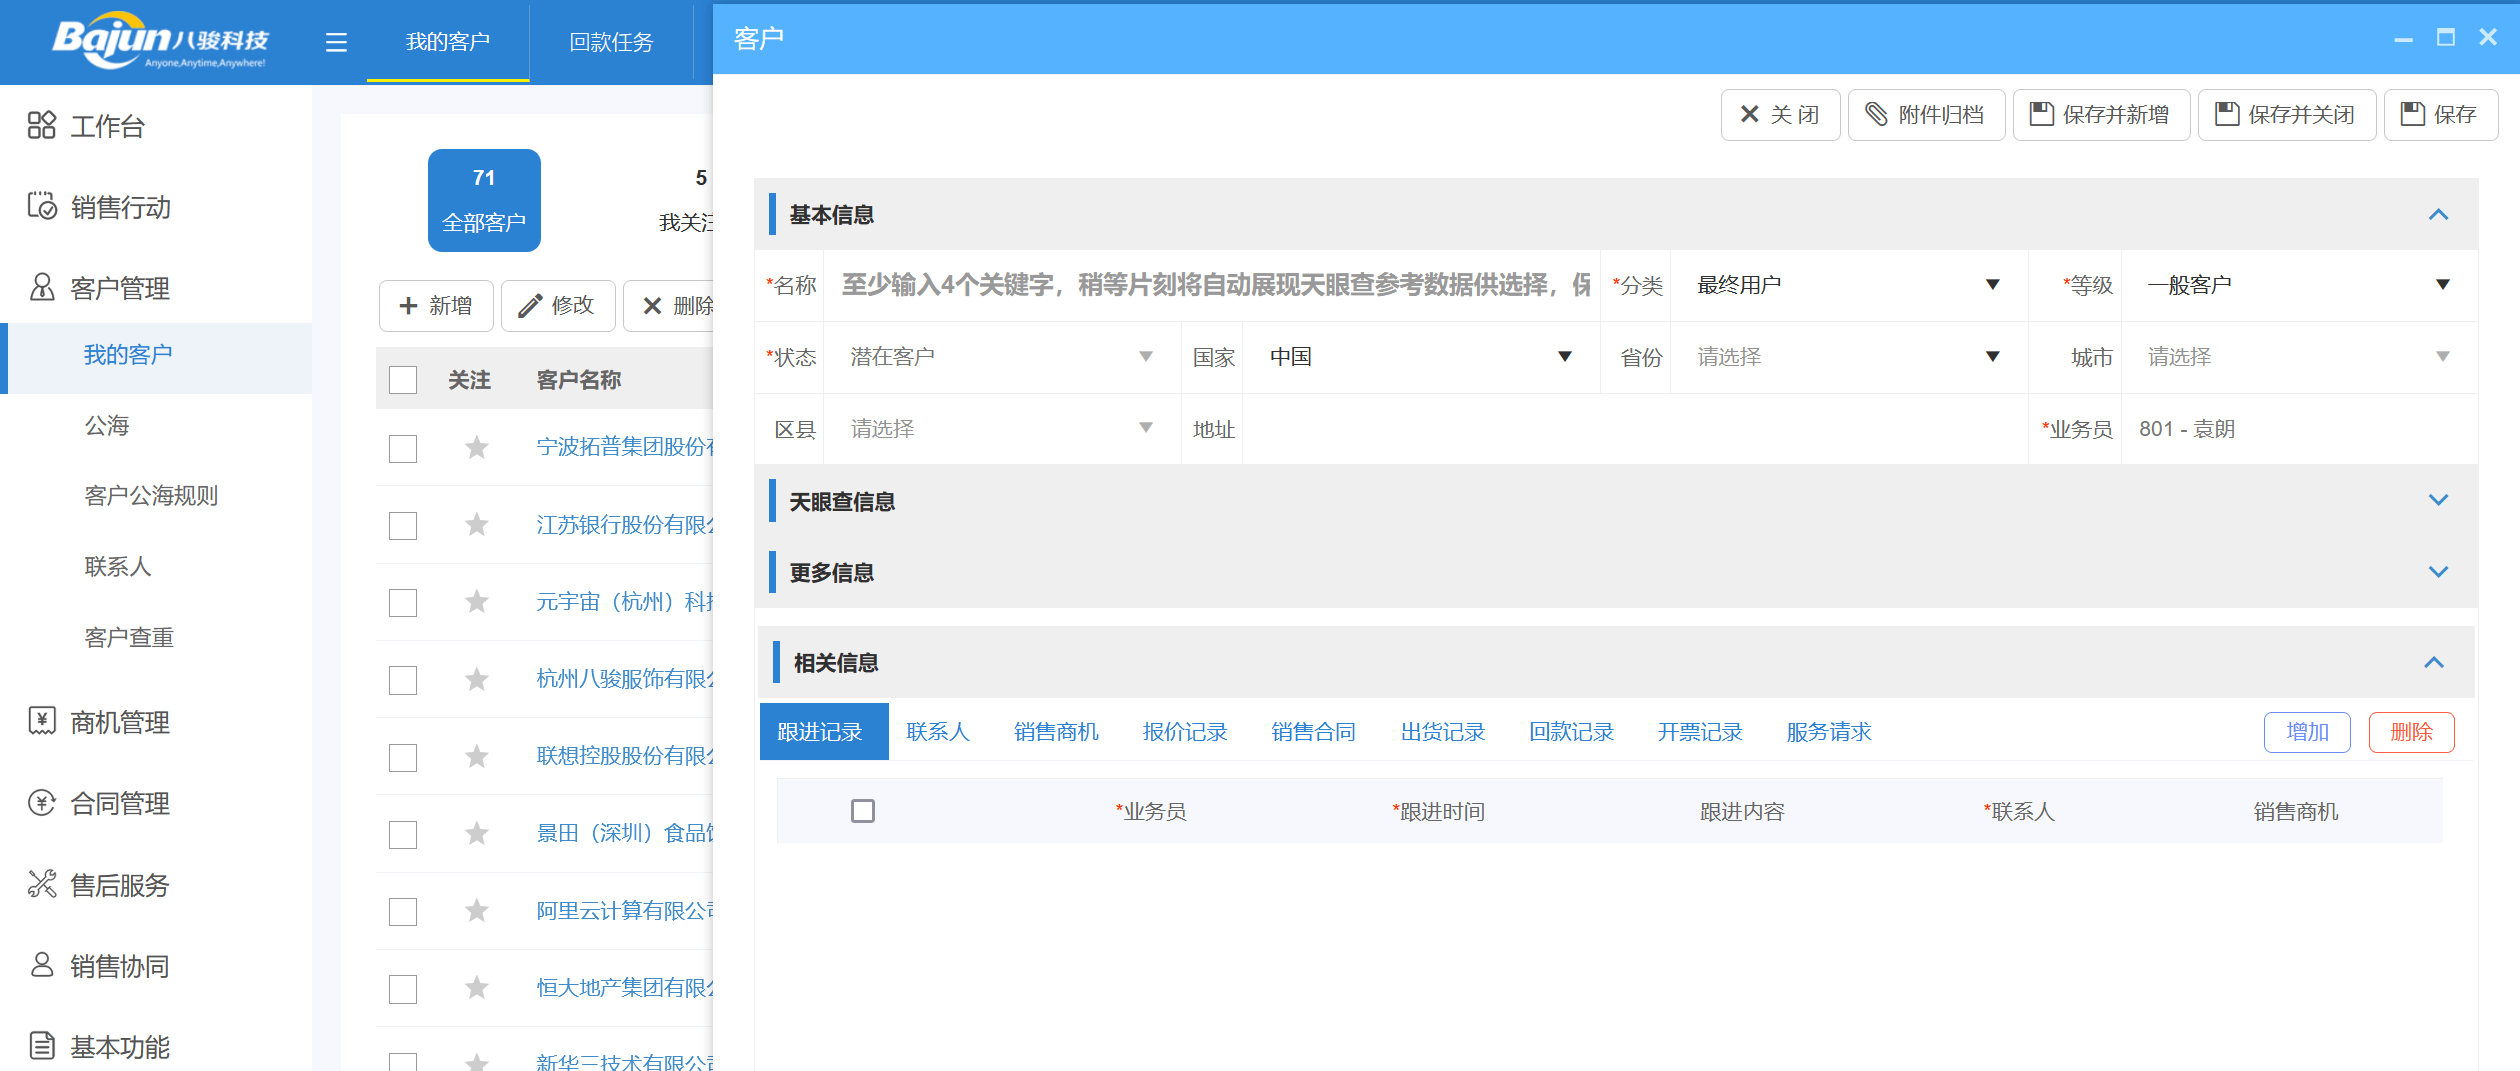Click the 增加 button
The image size is (2520, 1071).
click(x=2307, y=731)
